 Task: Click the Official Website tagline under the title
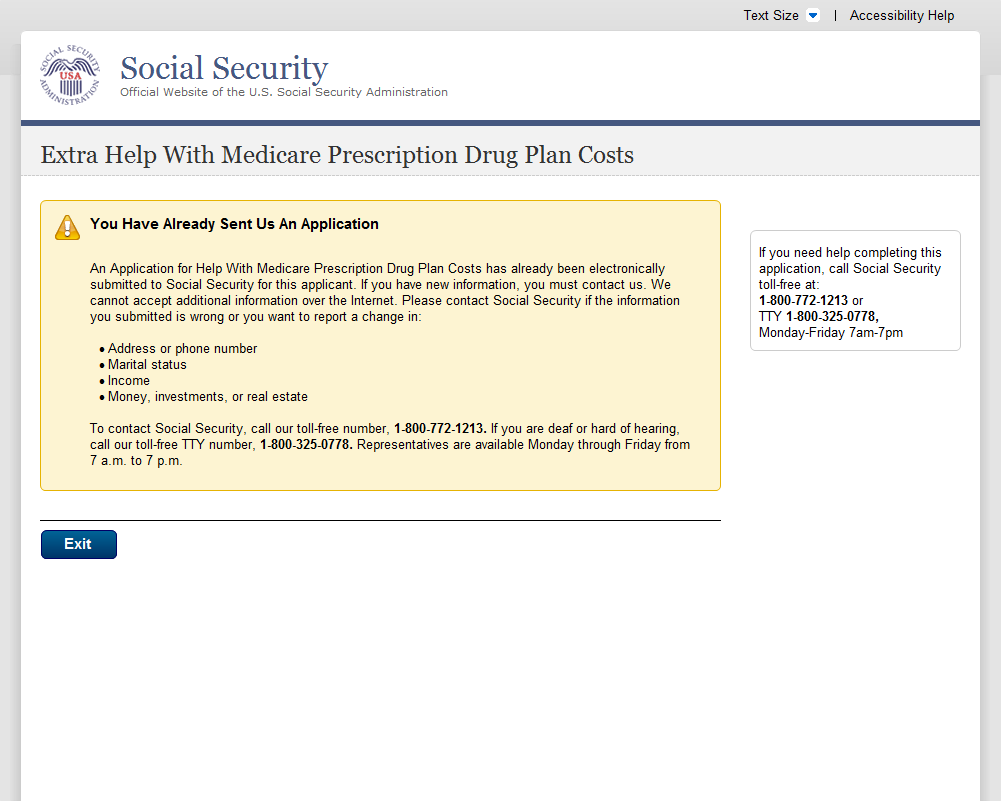pyautogui.click(x=284, y=93)
